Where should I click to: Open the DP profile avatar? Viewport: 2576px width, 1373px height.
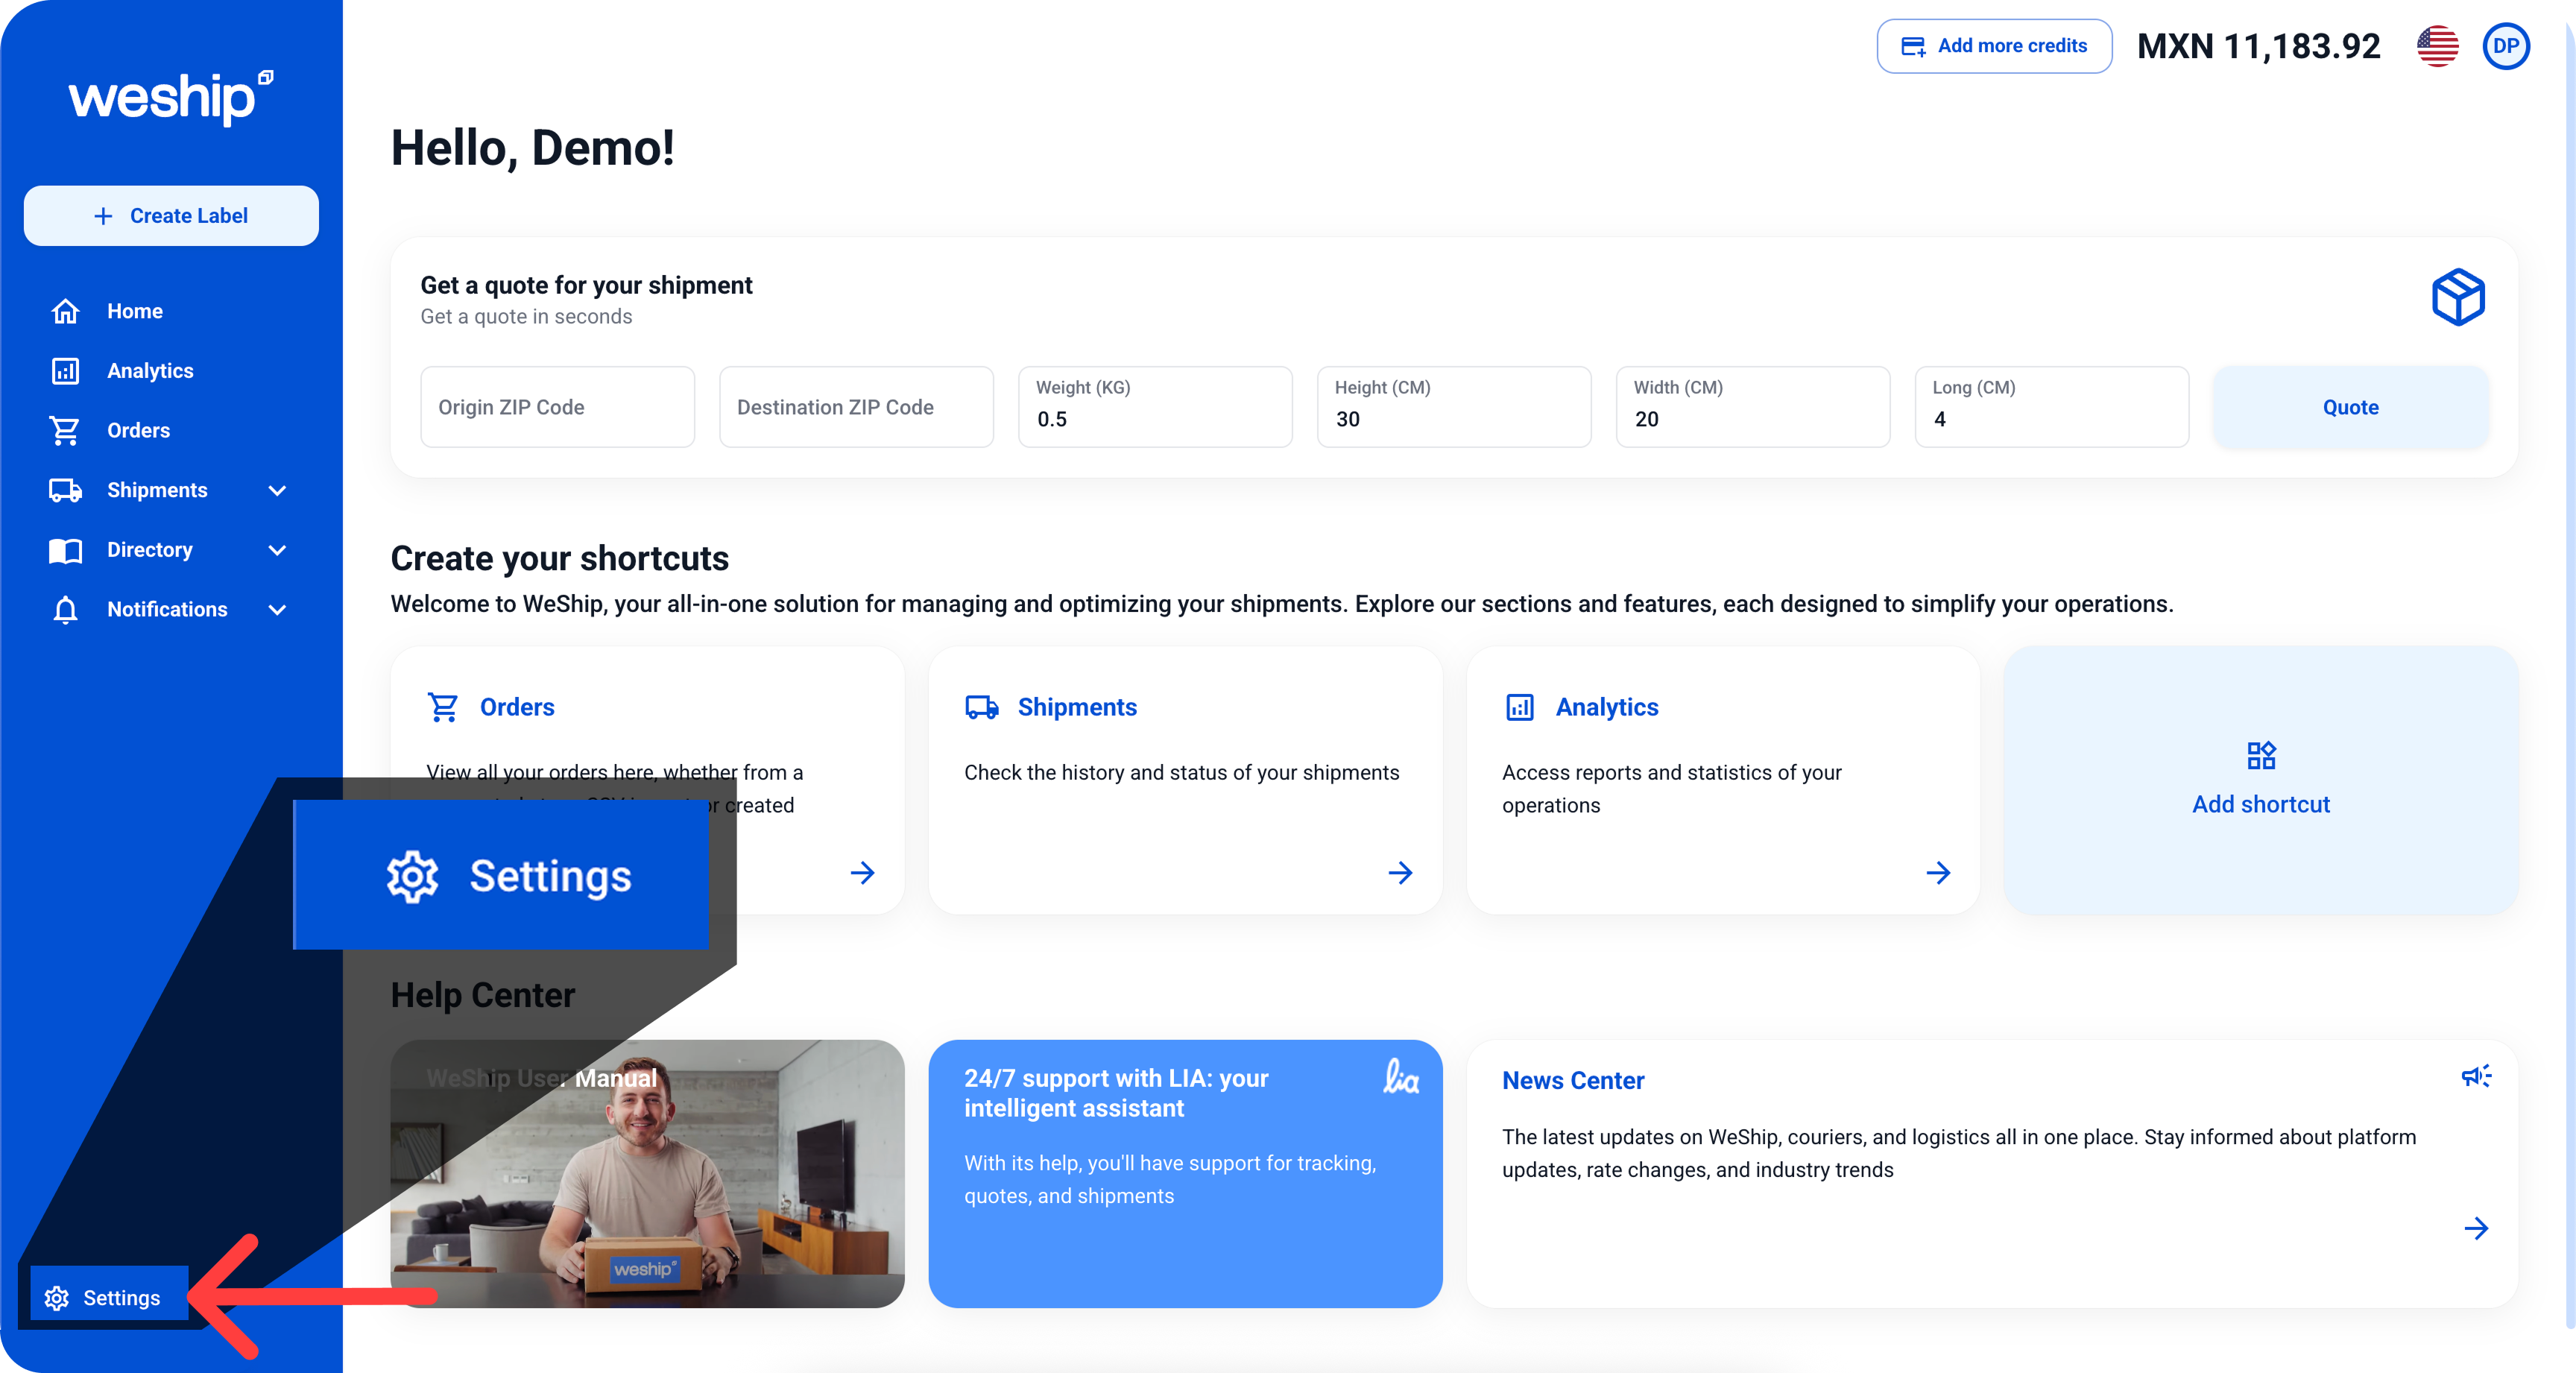pos(2505,46)
